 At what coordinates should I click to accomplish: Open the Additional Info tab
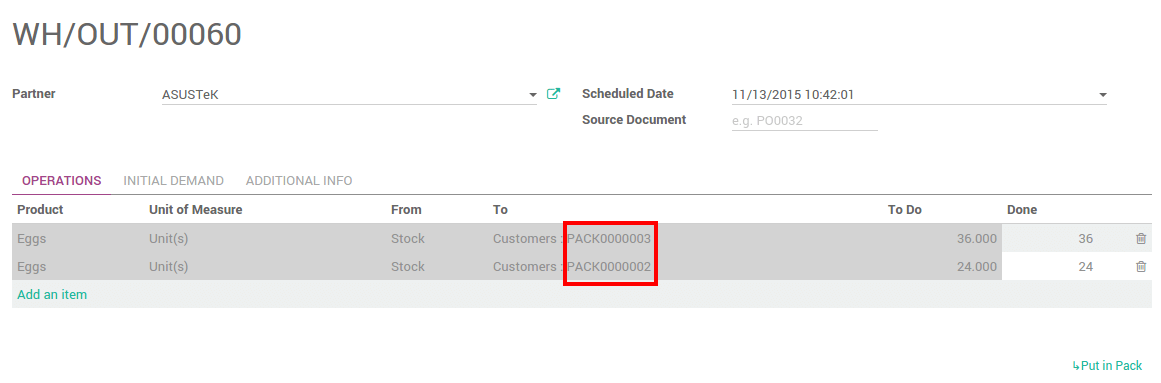click(x=299, y=181)
